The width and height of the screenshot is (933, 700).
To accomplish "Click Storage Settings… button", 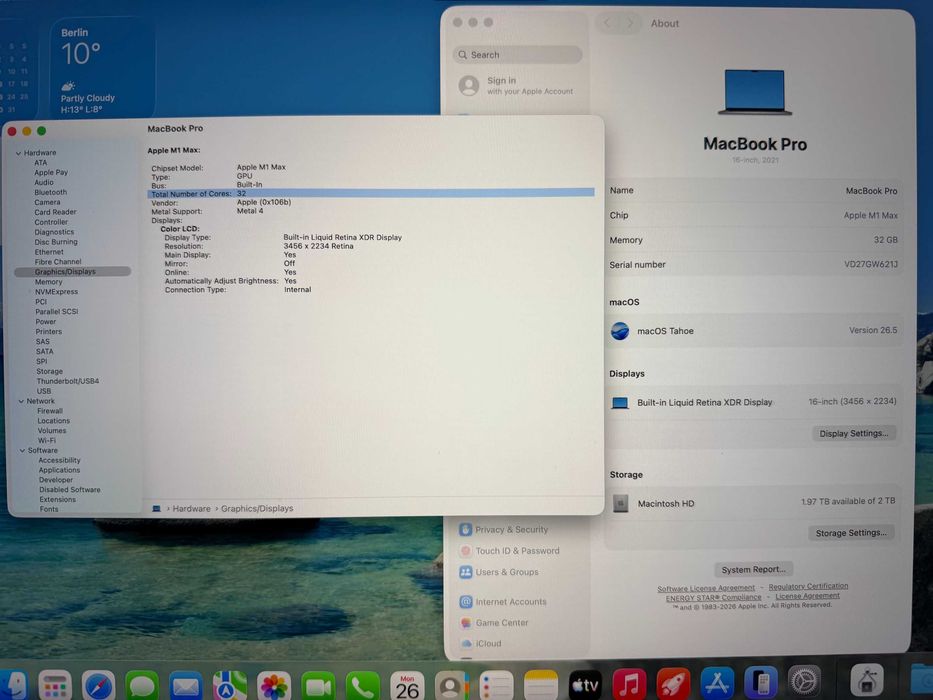I will click(851, 533).
